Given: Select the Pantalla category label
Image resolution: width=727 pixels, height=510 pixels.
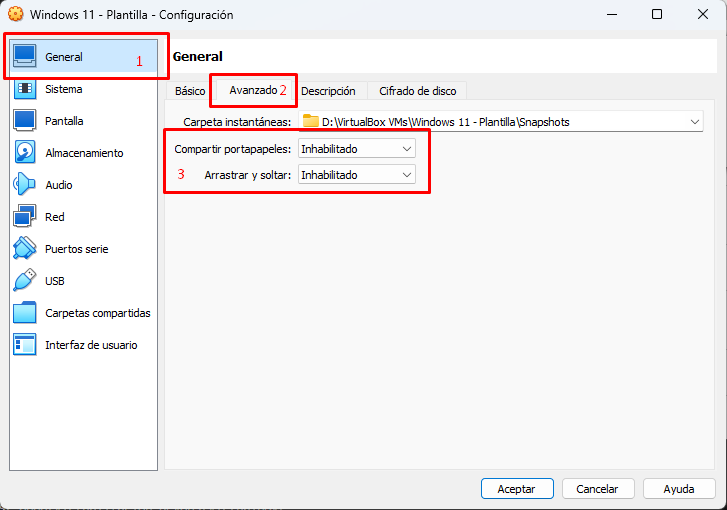Looking at the screenshot, I should (64, 121).
